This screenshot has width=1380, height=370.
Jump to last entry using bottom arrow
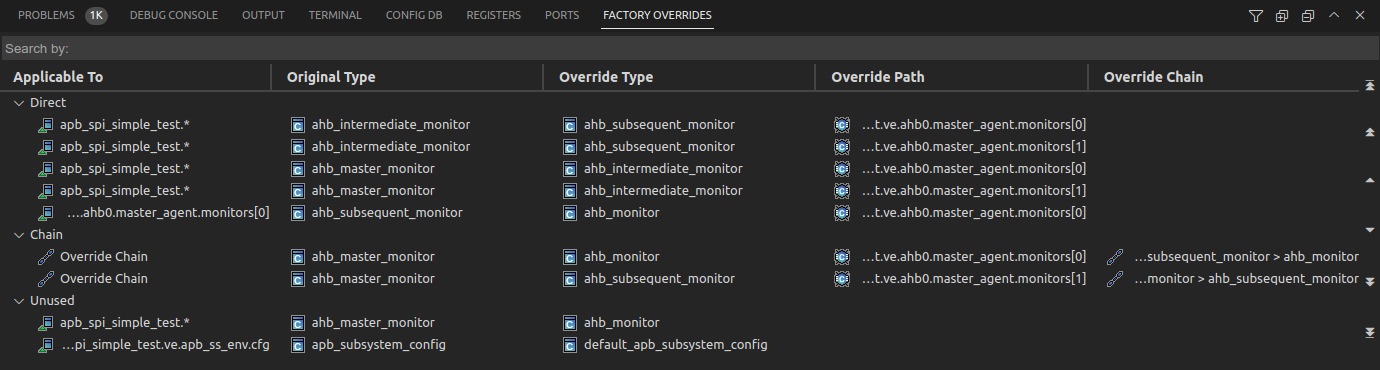[1369, 332]
